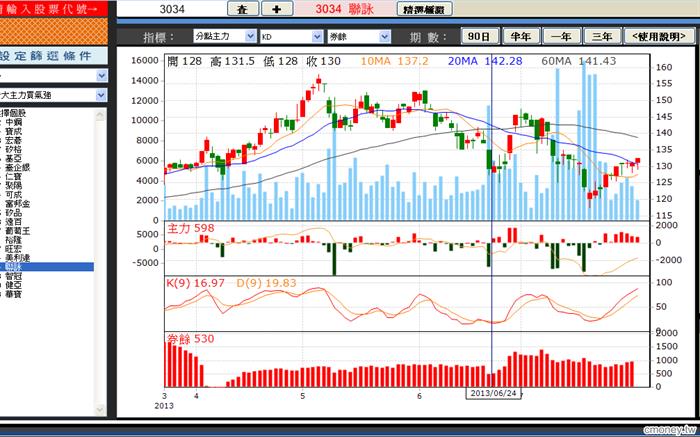
Task: Click the plus button to add stock
Action: 277,9
